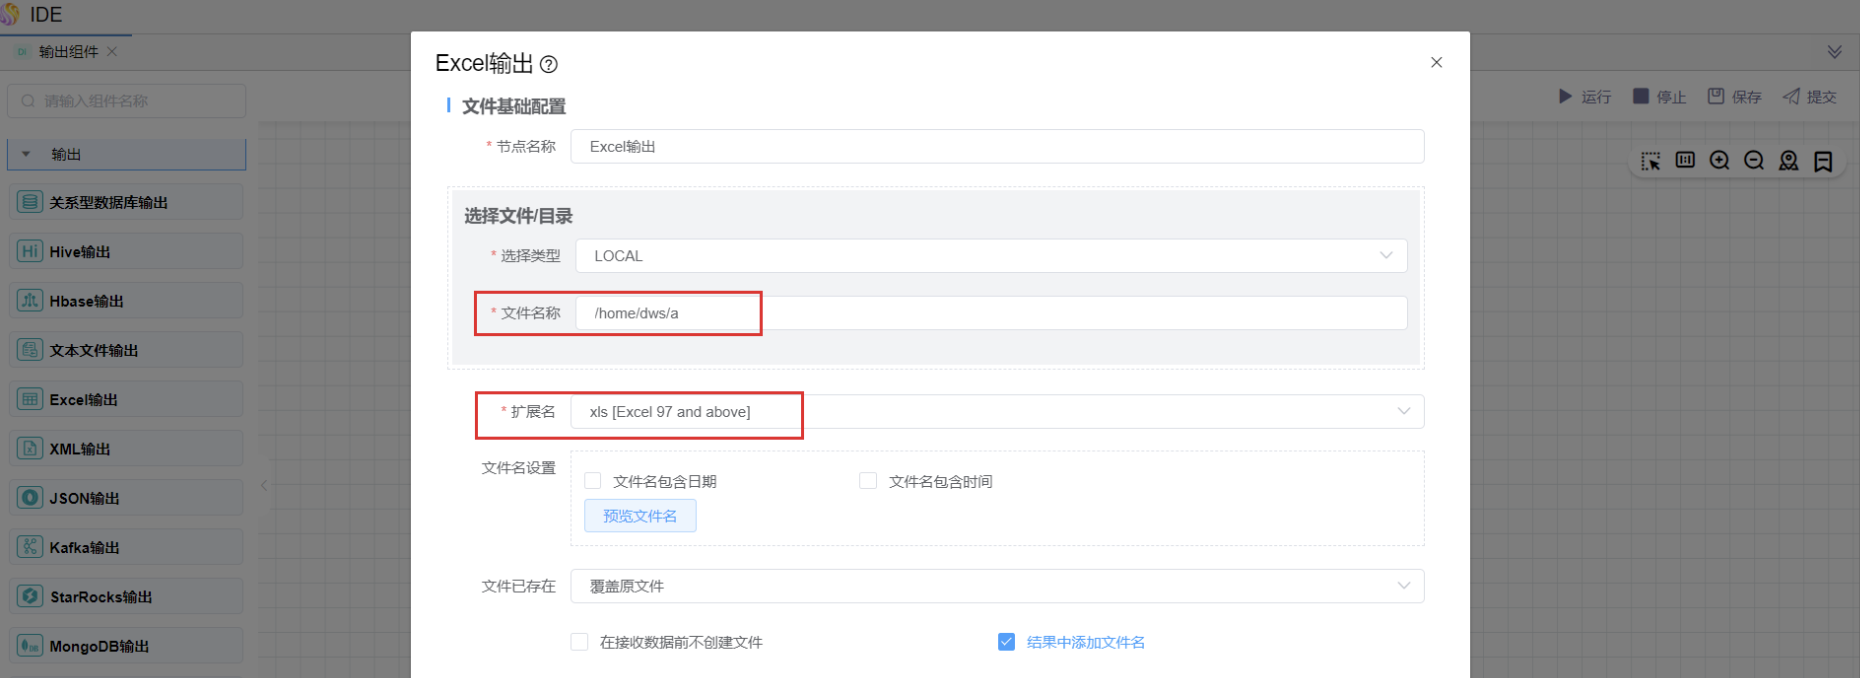Click the Hive输出 component icon
The image size is (1860, 678).
pos(30,252)
